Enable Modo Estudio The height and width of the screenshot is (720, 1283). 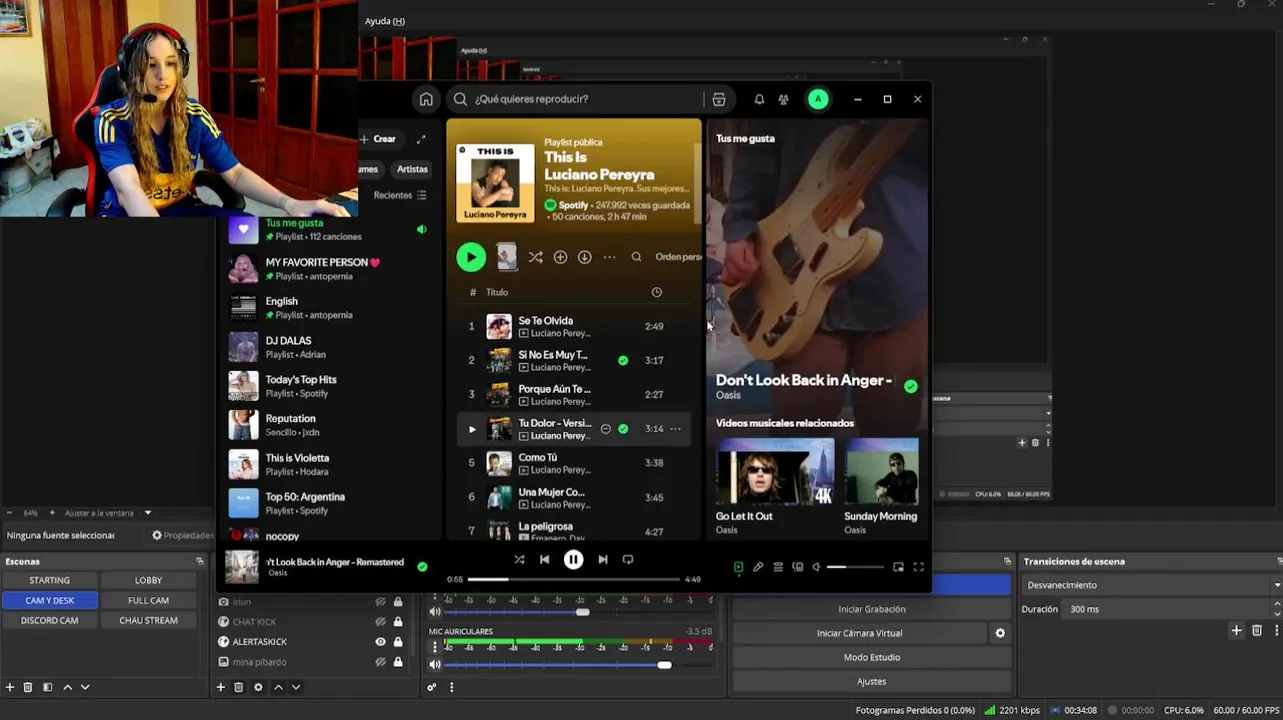(x=871, y=657)
